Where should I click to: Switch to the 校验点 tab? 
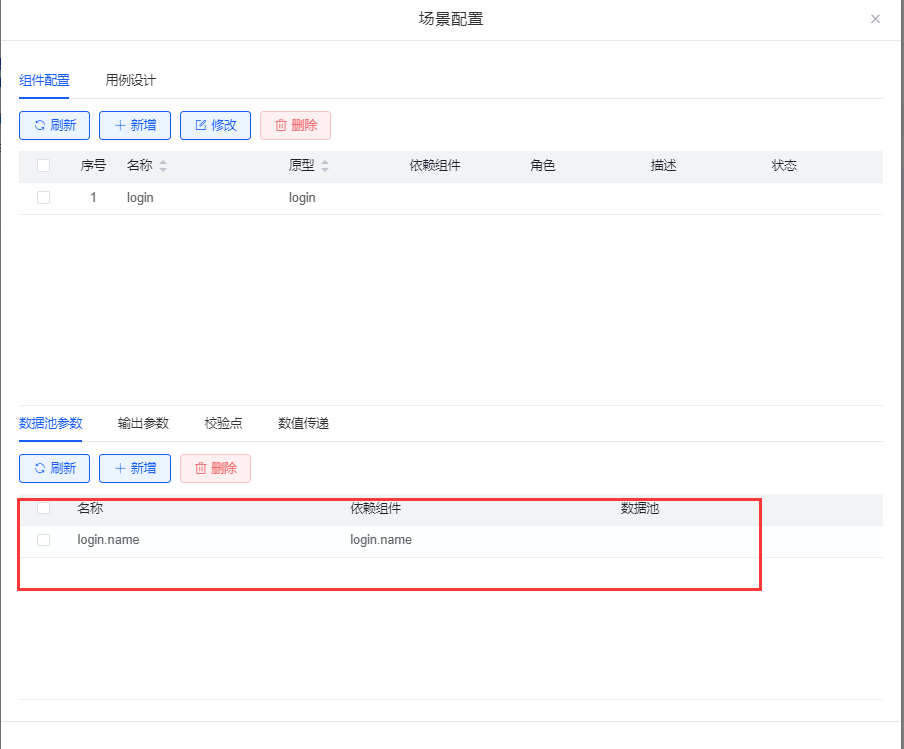(223, 423)
